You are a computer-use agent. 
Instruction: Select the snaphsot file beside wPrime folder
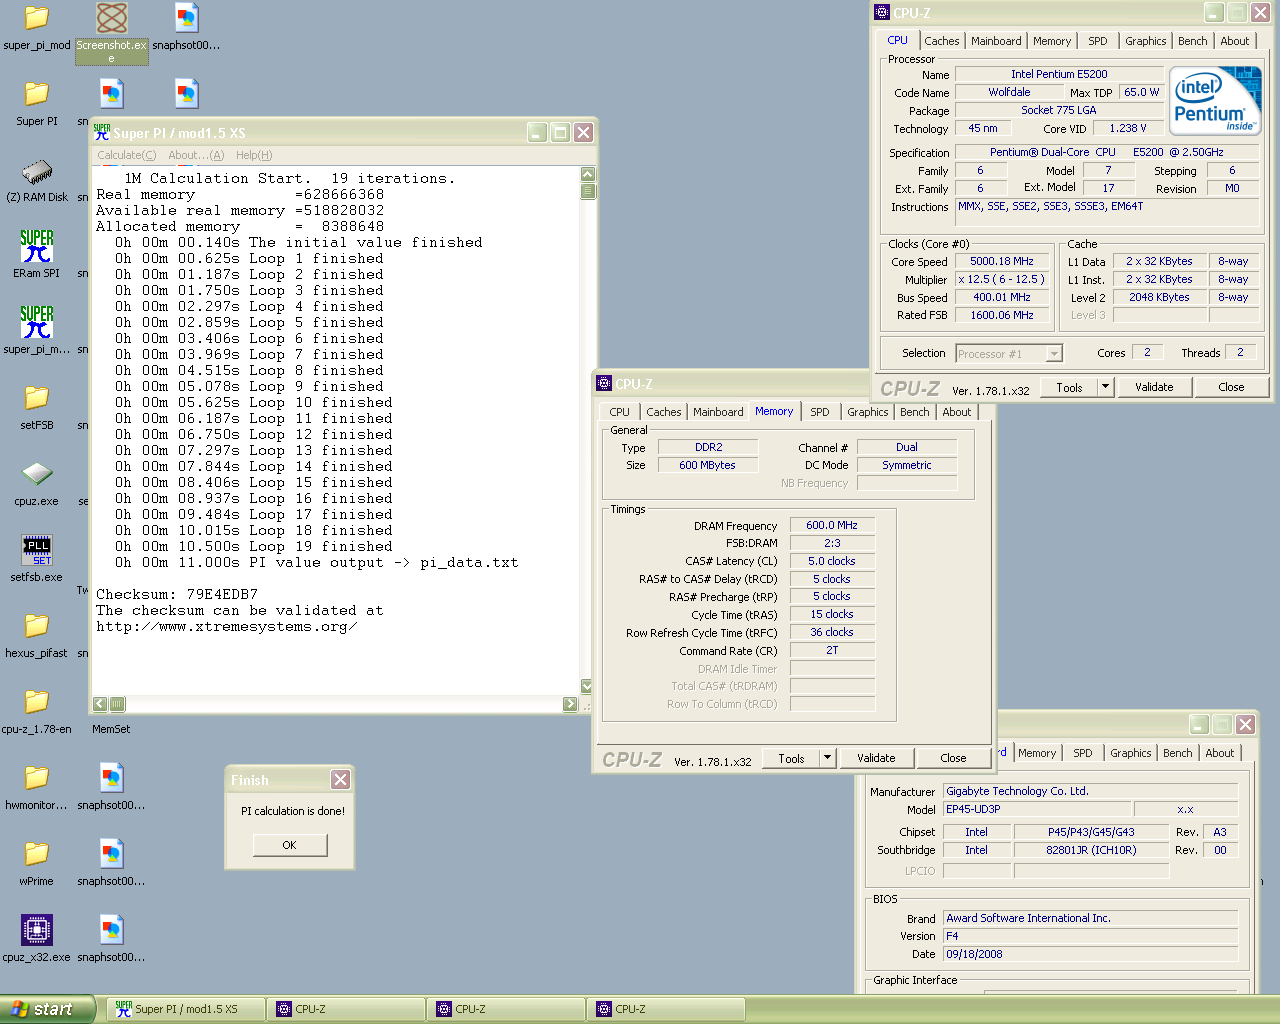[112, 854]
